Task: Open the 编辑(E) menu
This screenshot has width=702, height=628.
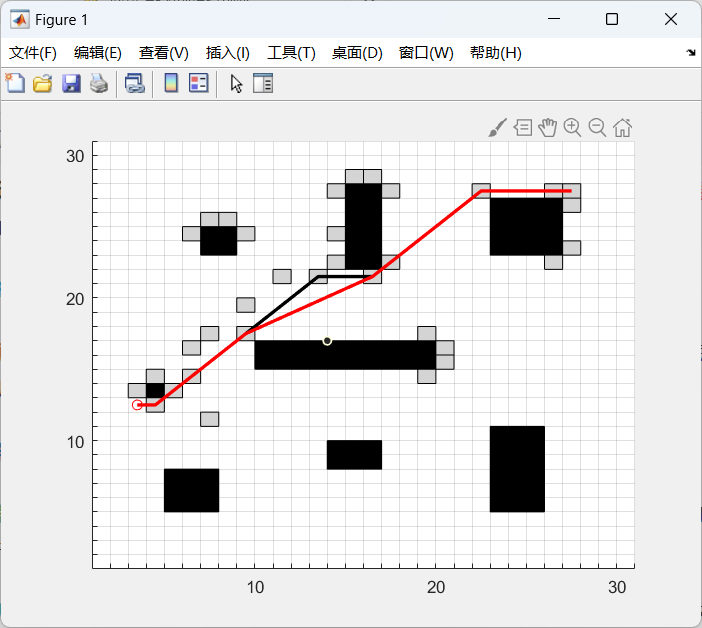Action: 98,53
